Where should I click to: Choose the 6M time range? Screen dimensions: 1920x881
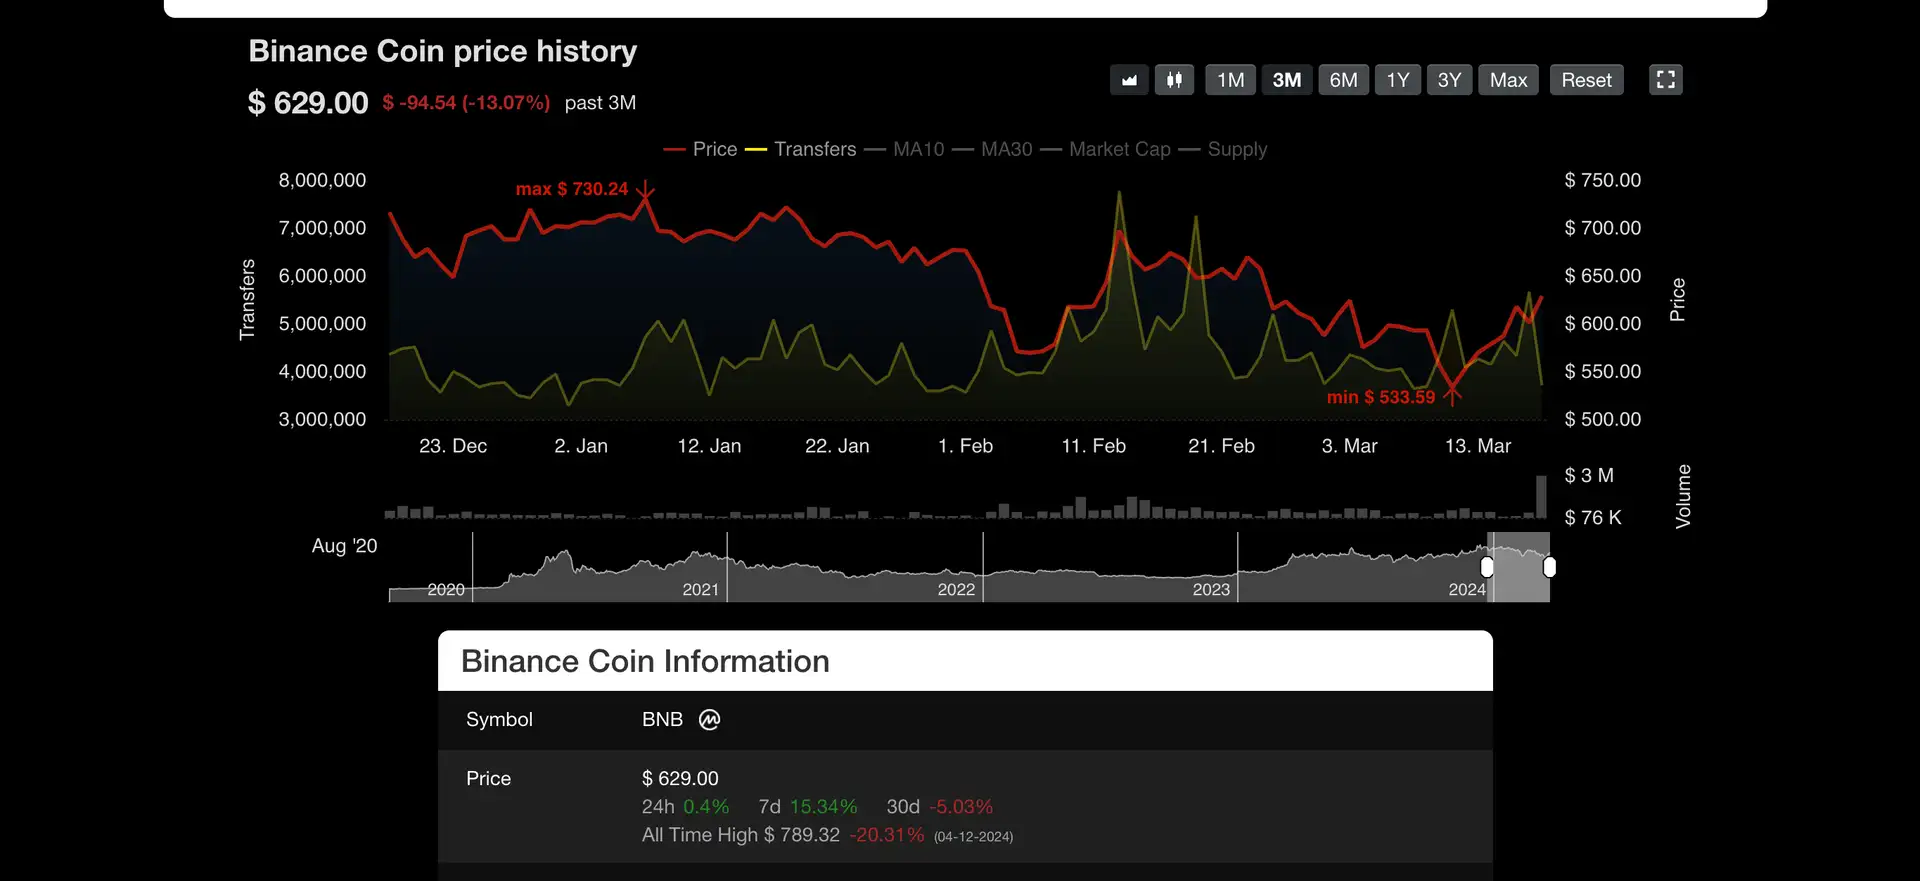coord(1343,80)
